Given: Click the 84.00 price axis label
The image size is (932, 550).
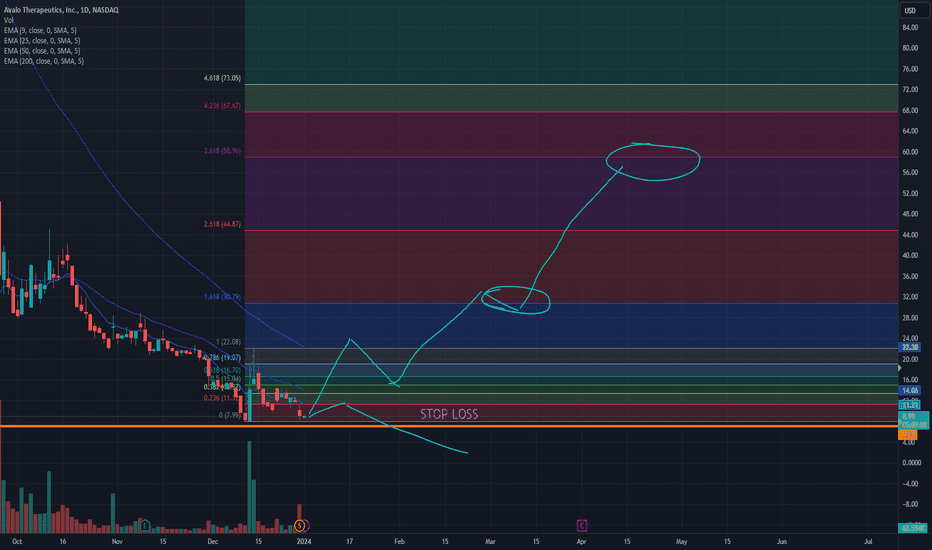Looking at the screenshot, I should tap(910, 27).
